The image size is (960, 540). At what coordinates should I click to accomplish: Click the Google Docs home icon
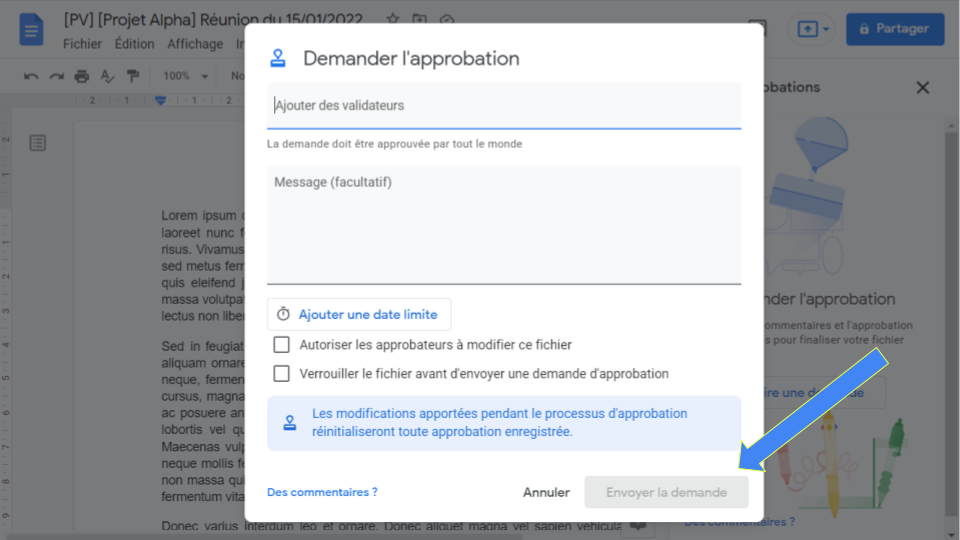[x=31, y=29]
